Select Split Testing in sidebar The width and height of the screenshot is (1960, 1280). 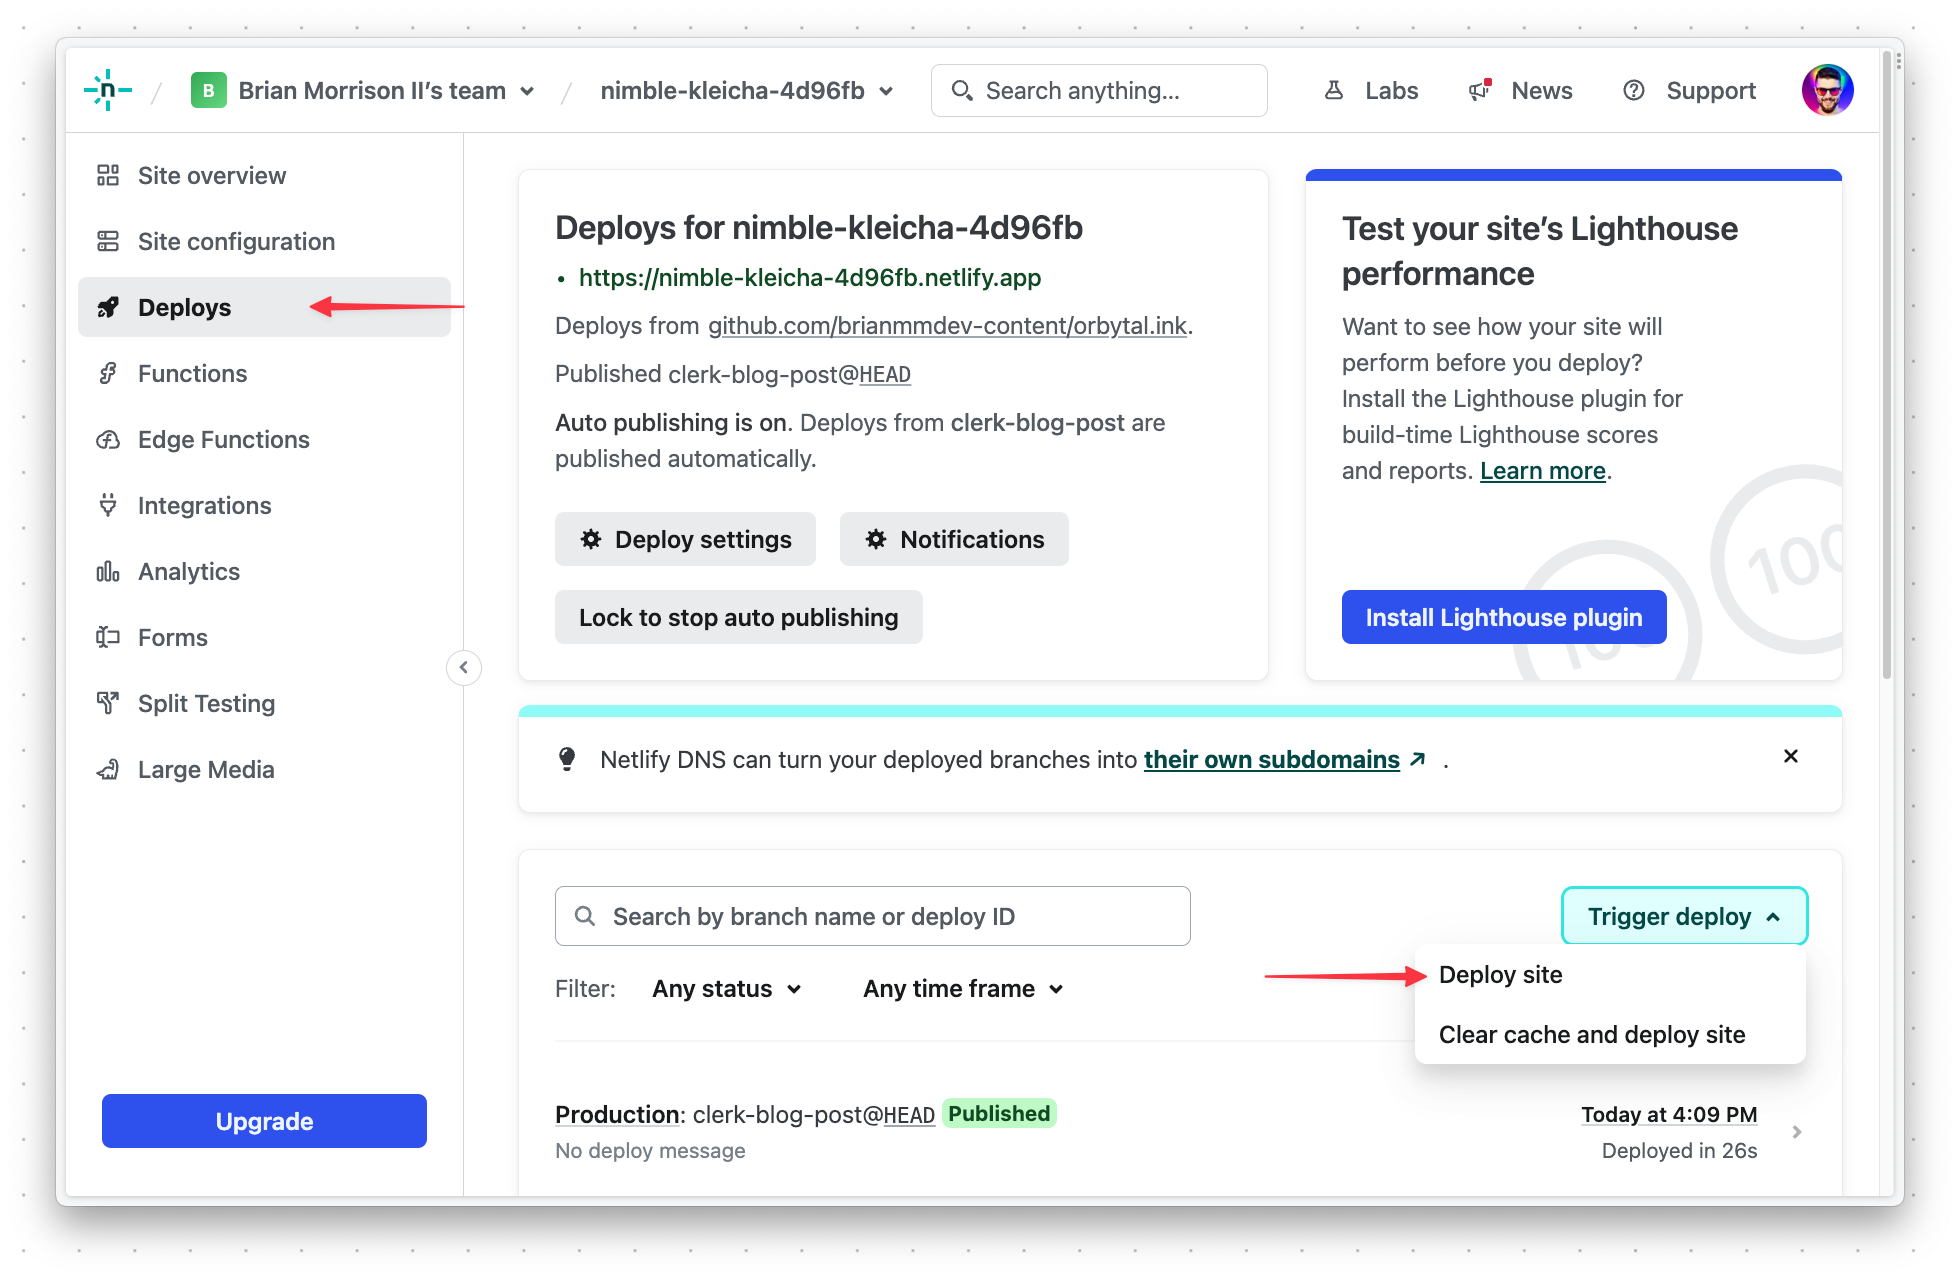tap(206, 703)
